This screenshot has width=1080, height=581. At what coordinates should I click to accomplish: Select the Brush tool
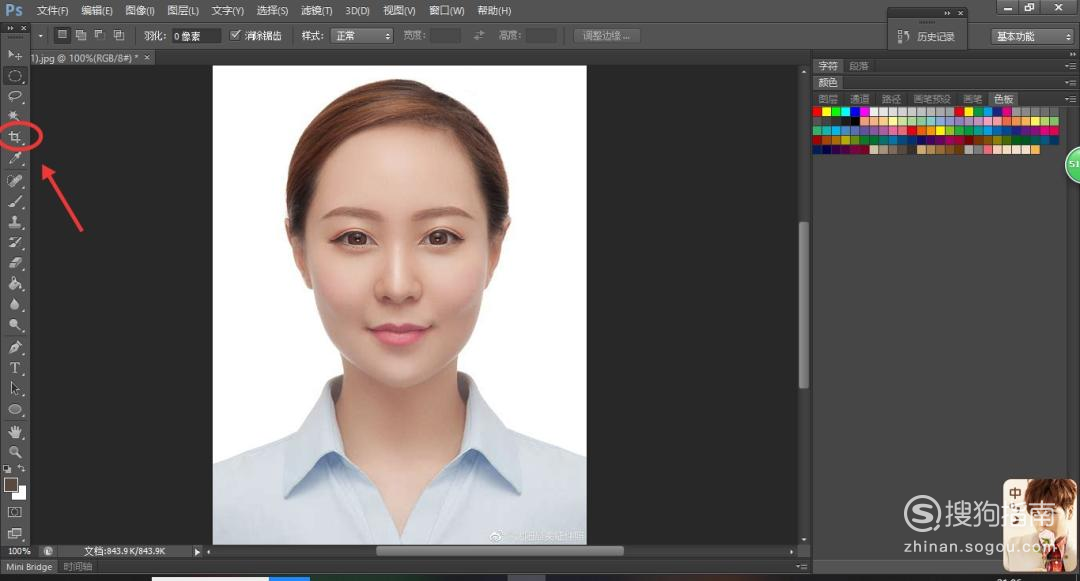tap(15, 201)
